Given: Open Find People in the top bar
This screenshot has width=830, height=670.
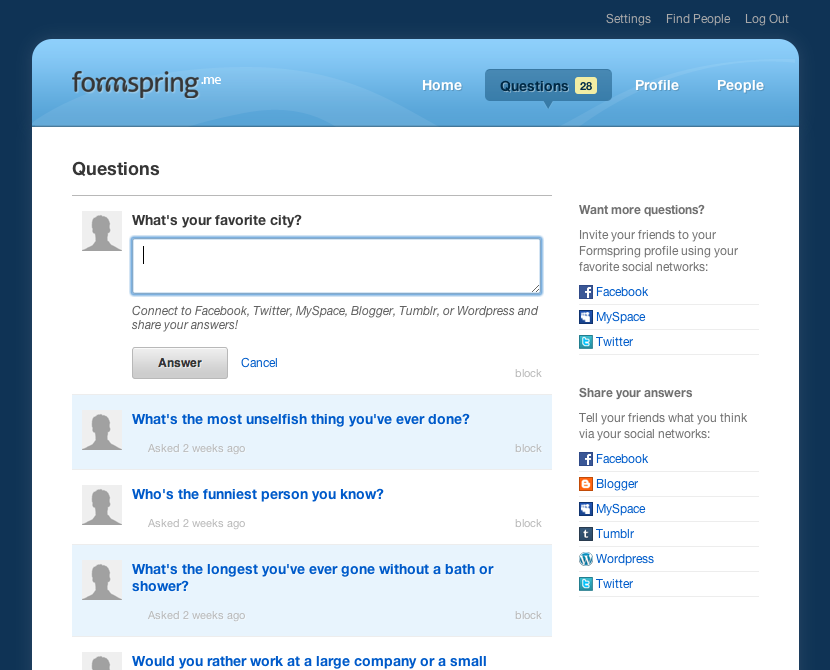Looking at the screenshot, I should tap(698, 19).
